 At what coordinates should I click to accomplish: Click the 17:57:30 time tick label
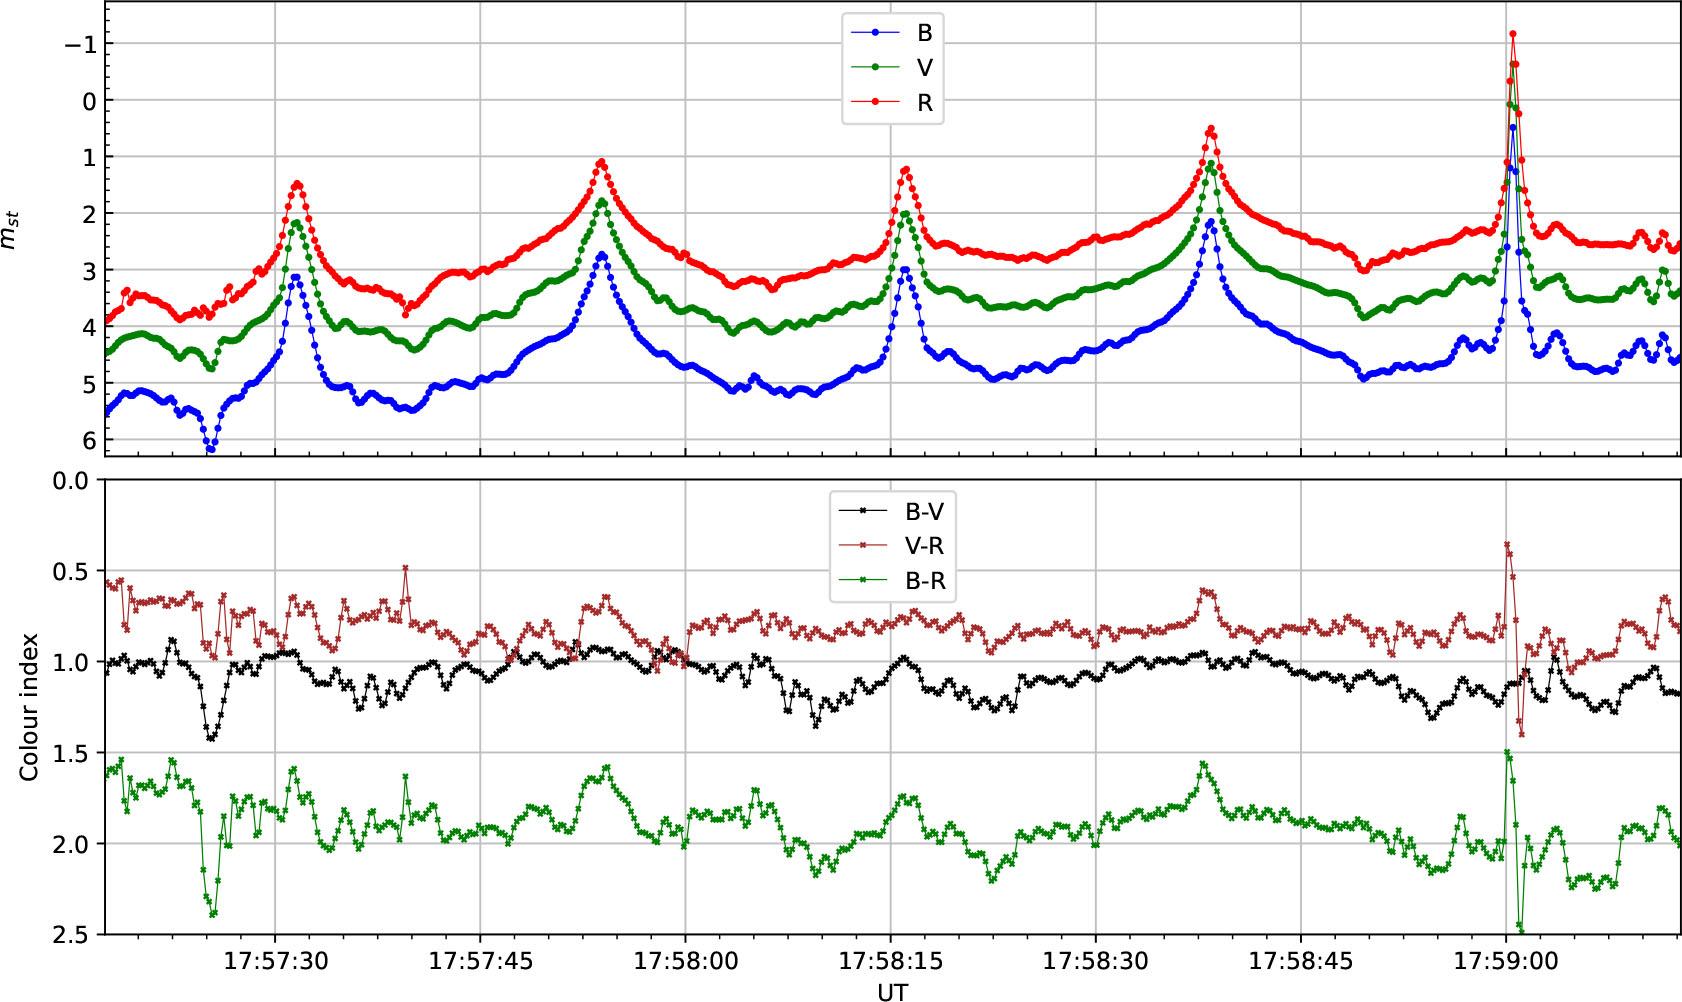[x=275, y=962]
